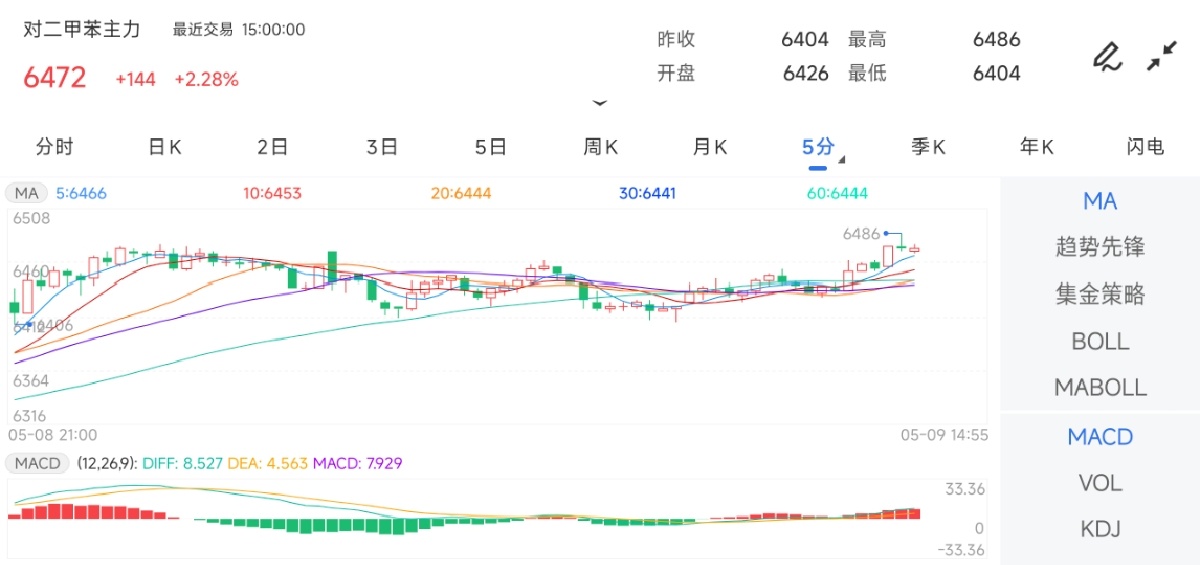Click the +2.28% change percentage

(206, 79)
